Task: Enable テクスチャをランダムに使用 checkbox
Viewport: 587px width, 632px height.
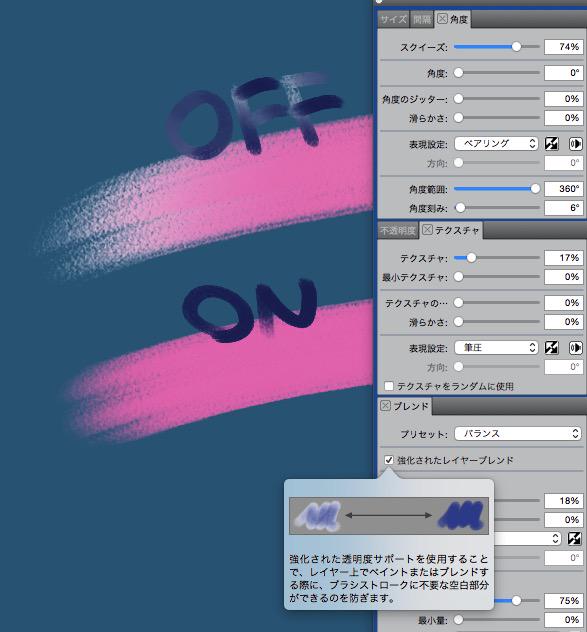Action: pyautogui.click(x=389, y=386)
